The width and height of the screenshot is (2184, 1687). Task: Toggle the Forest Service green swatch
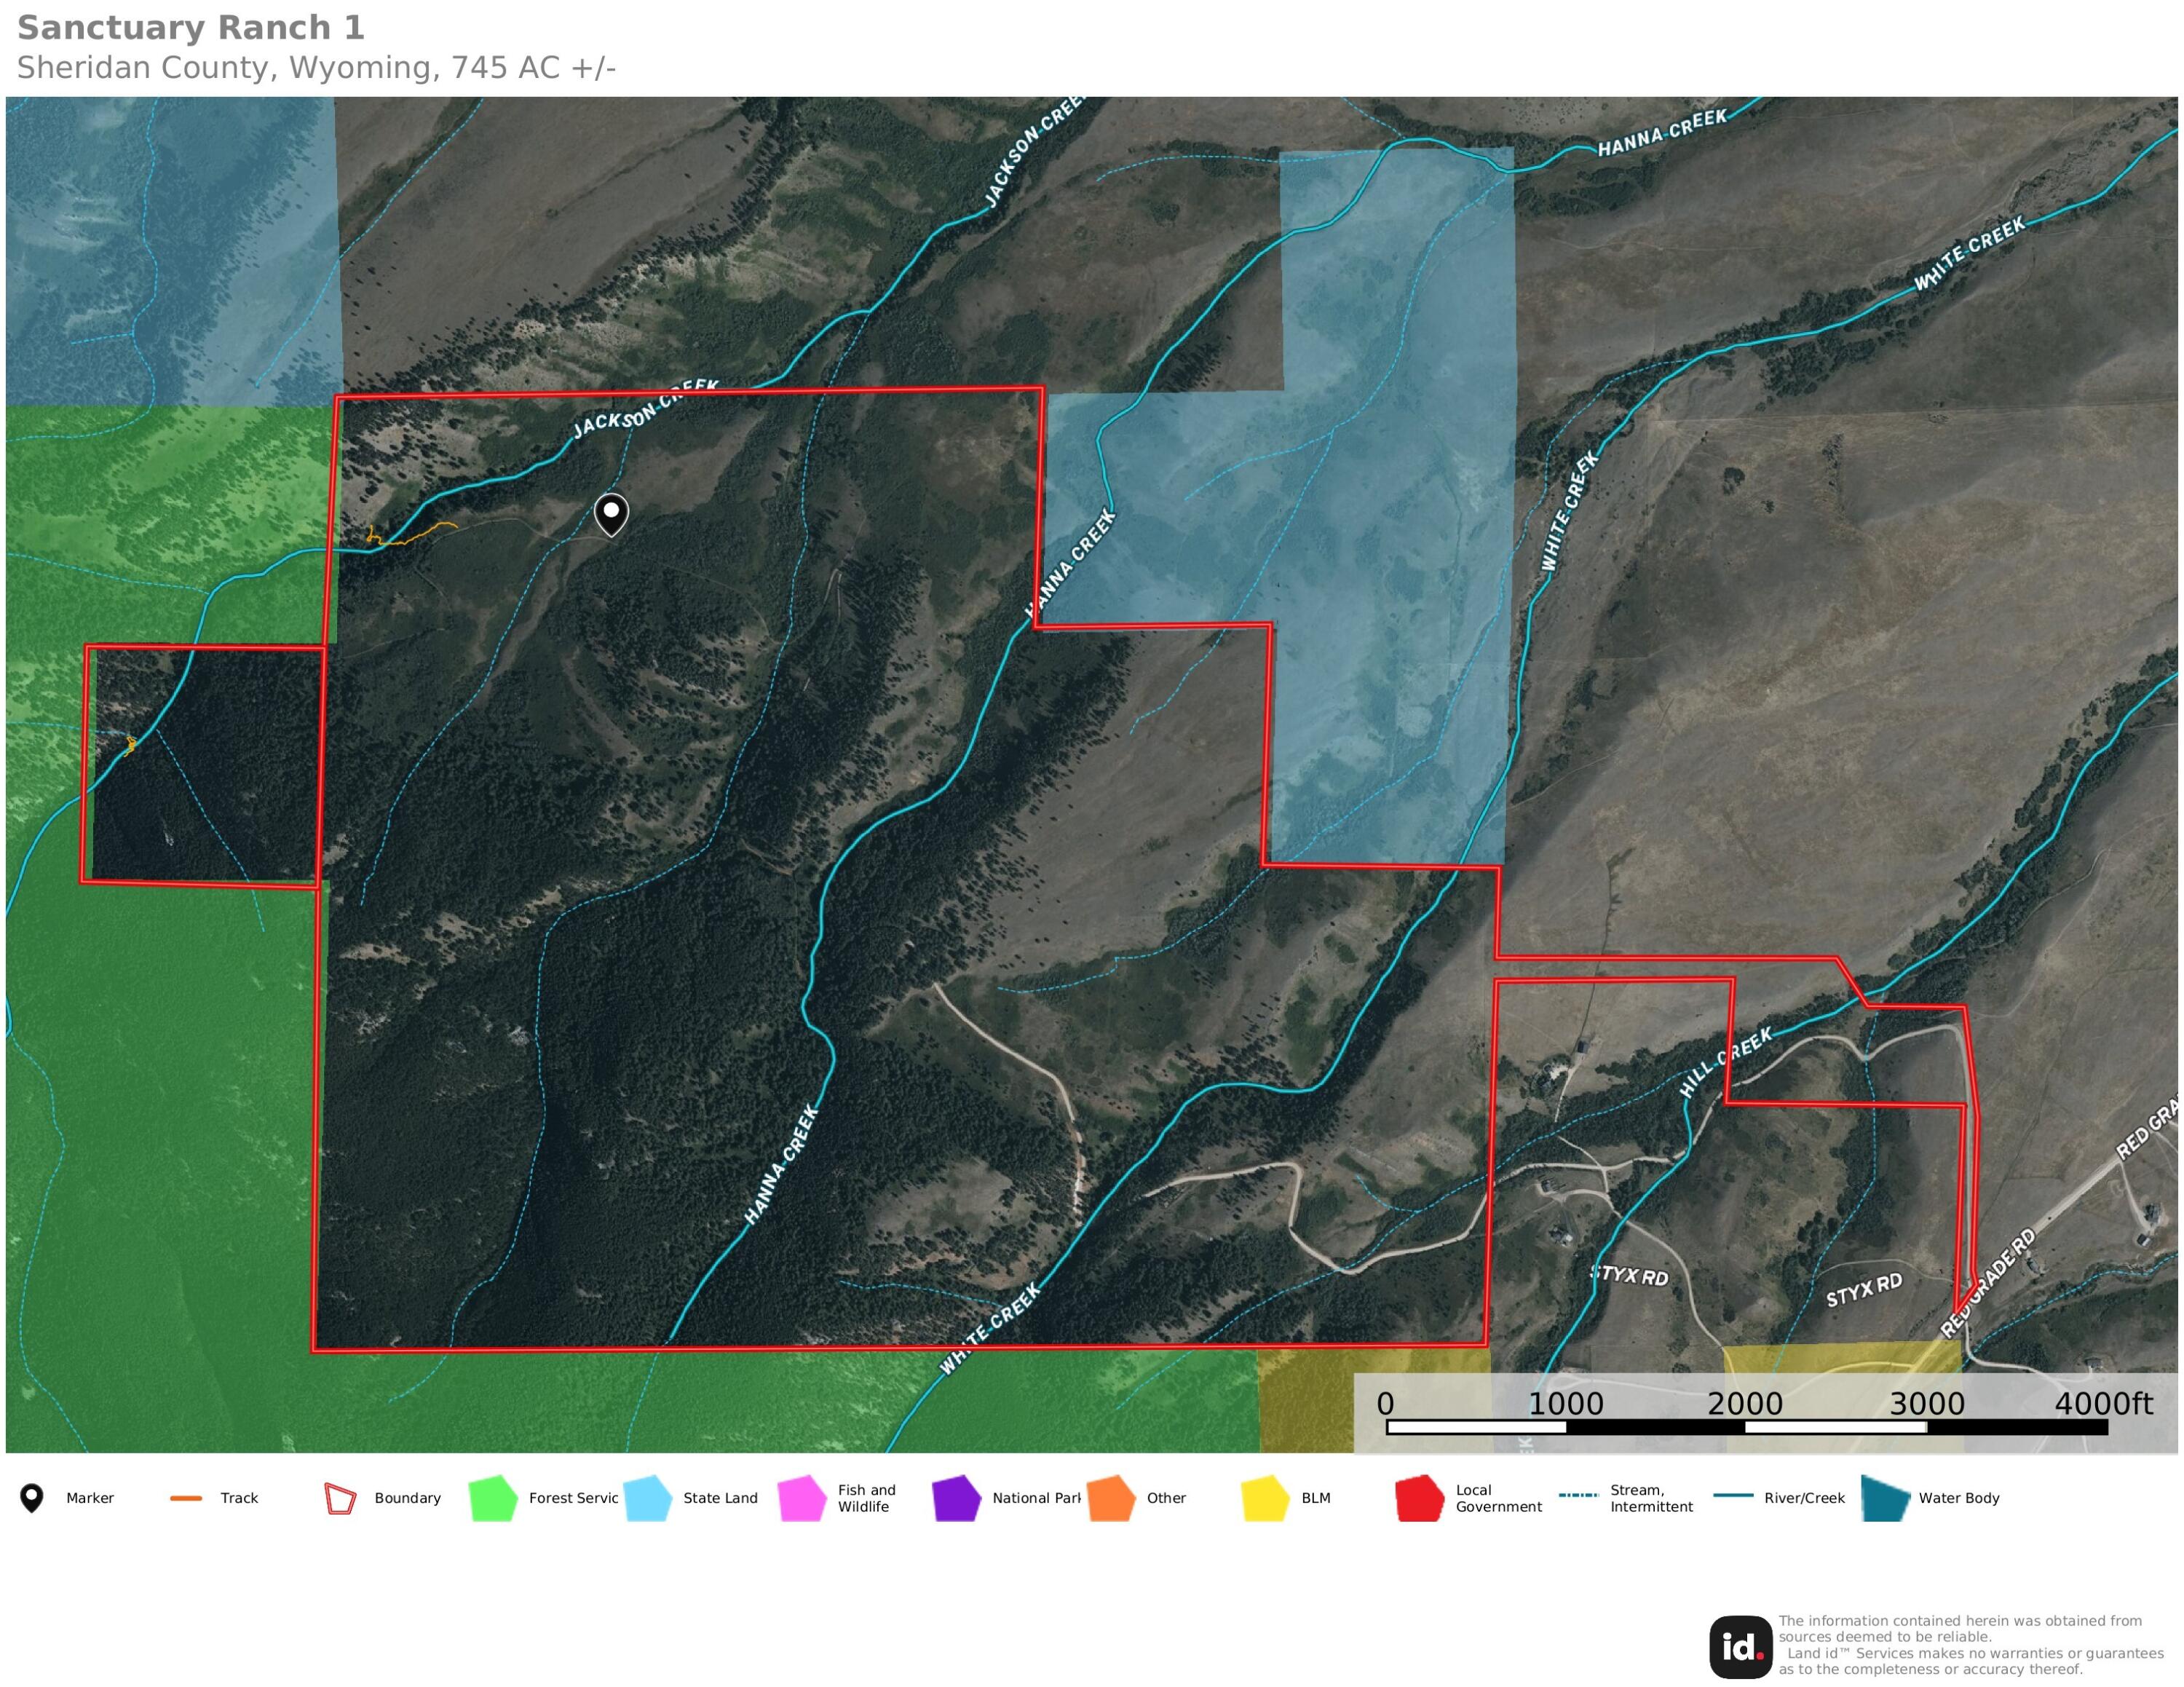(492, 1498)
